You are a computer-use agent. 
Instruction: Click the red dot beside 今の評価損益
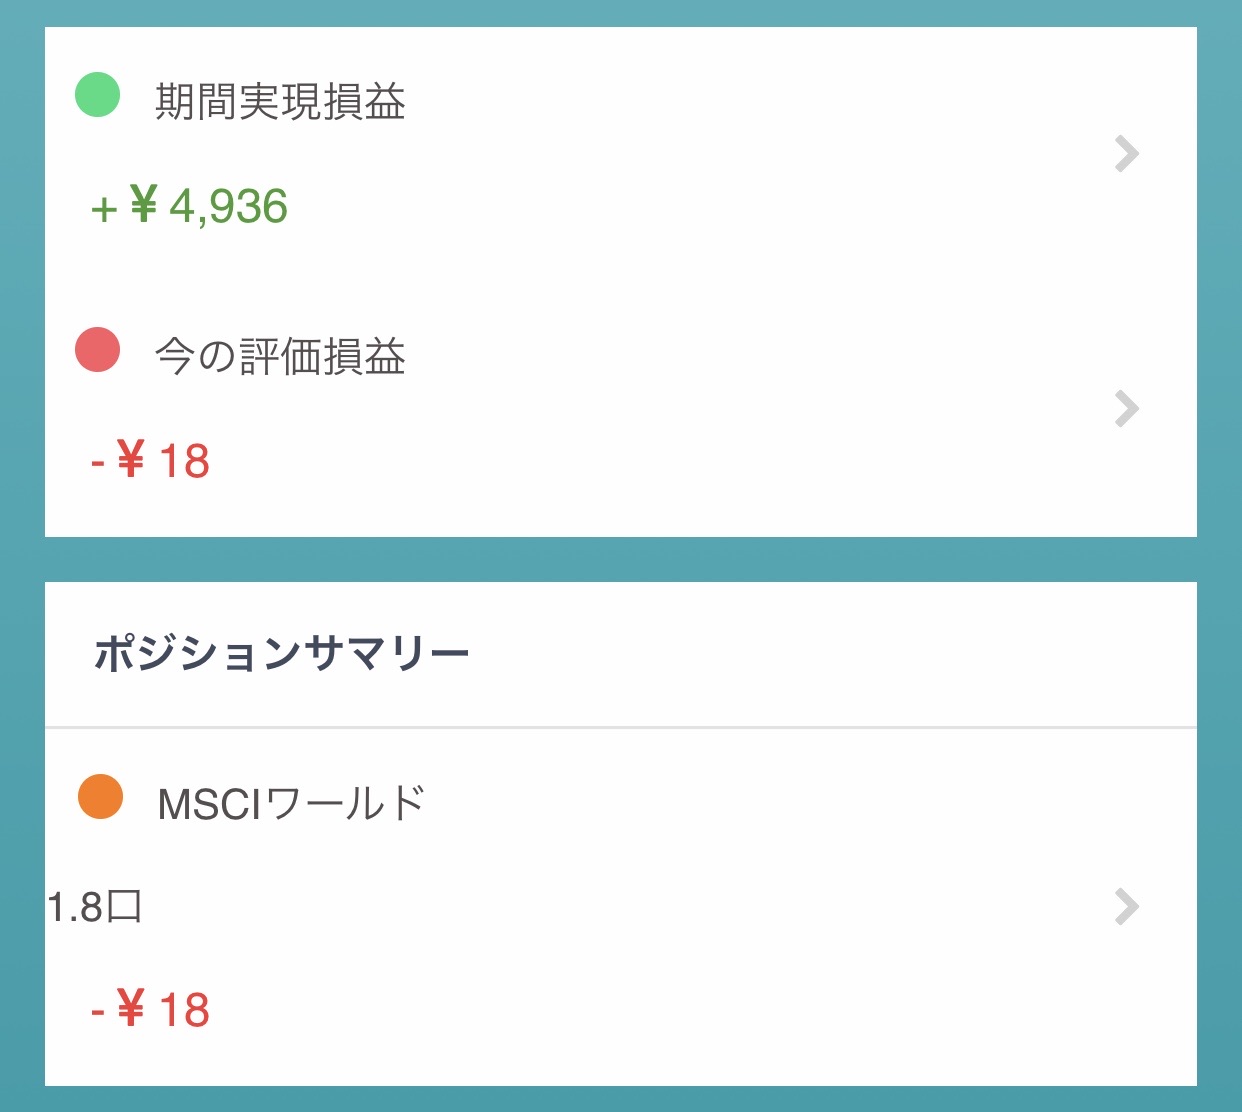click(x=98, y=350)
